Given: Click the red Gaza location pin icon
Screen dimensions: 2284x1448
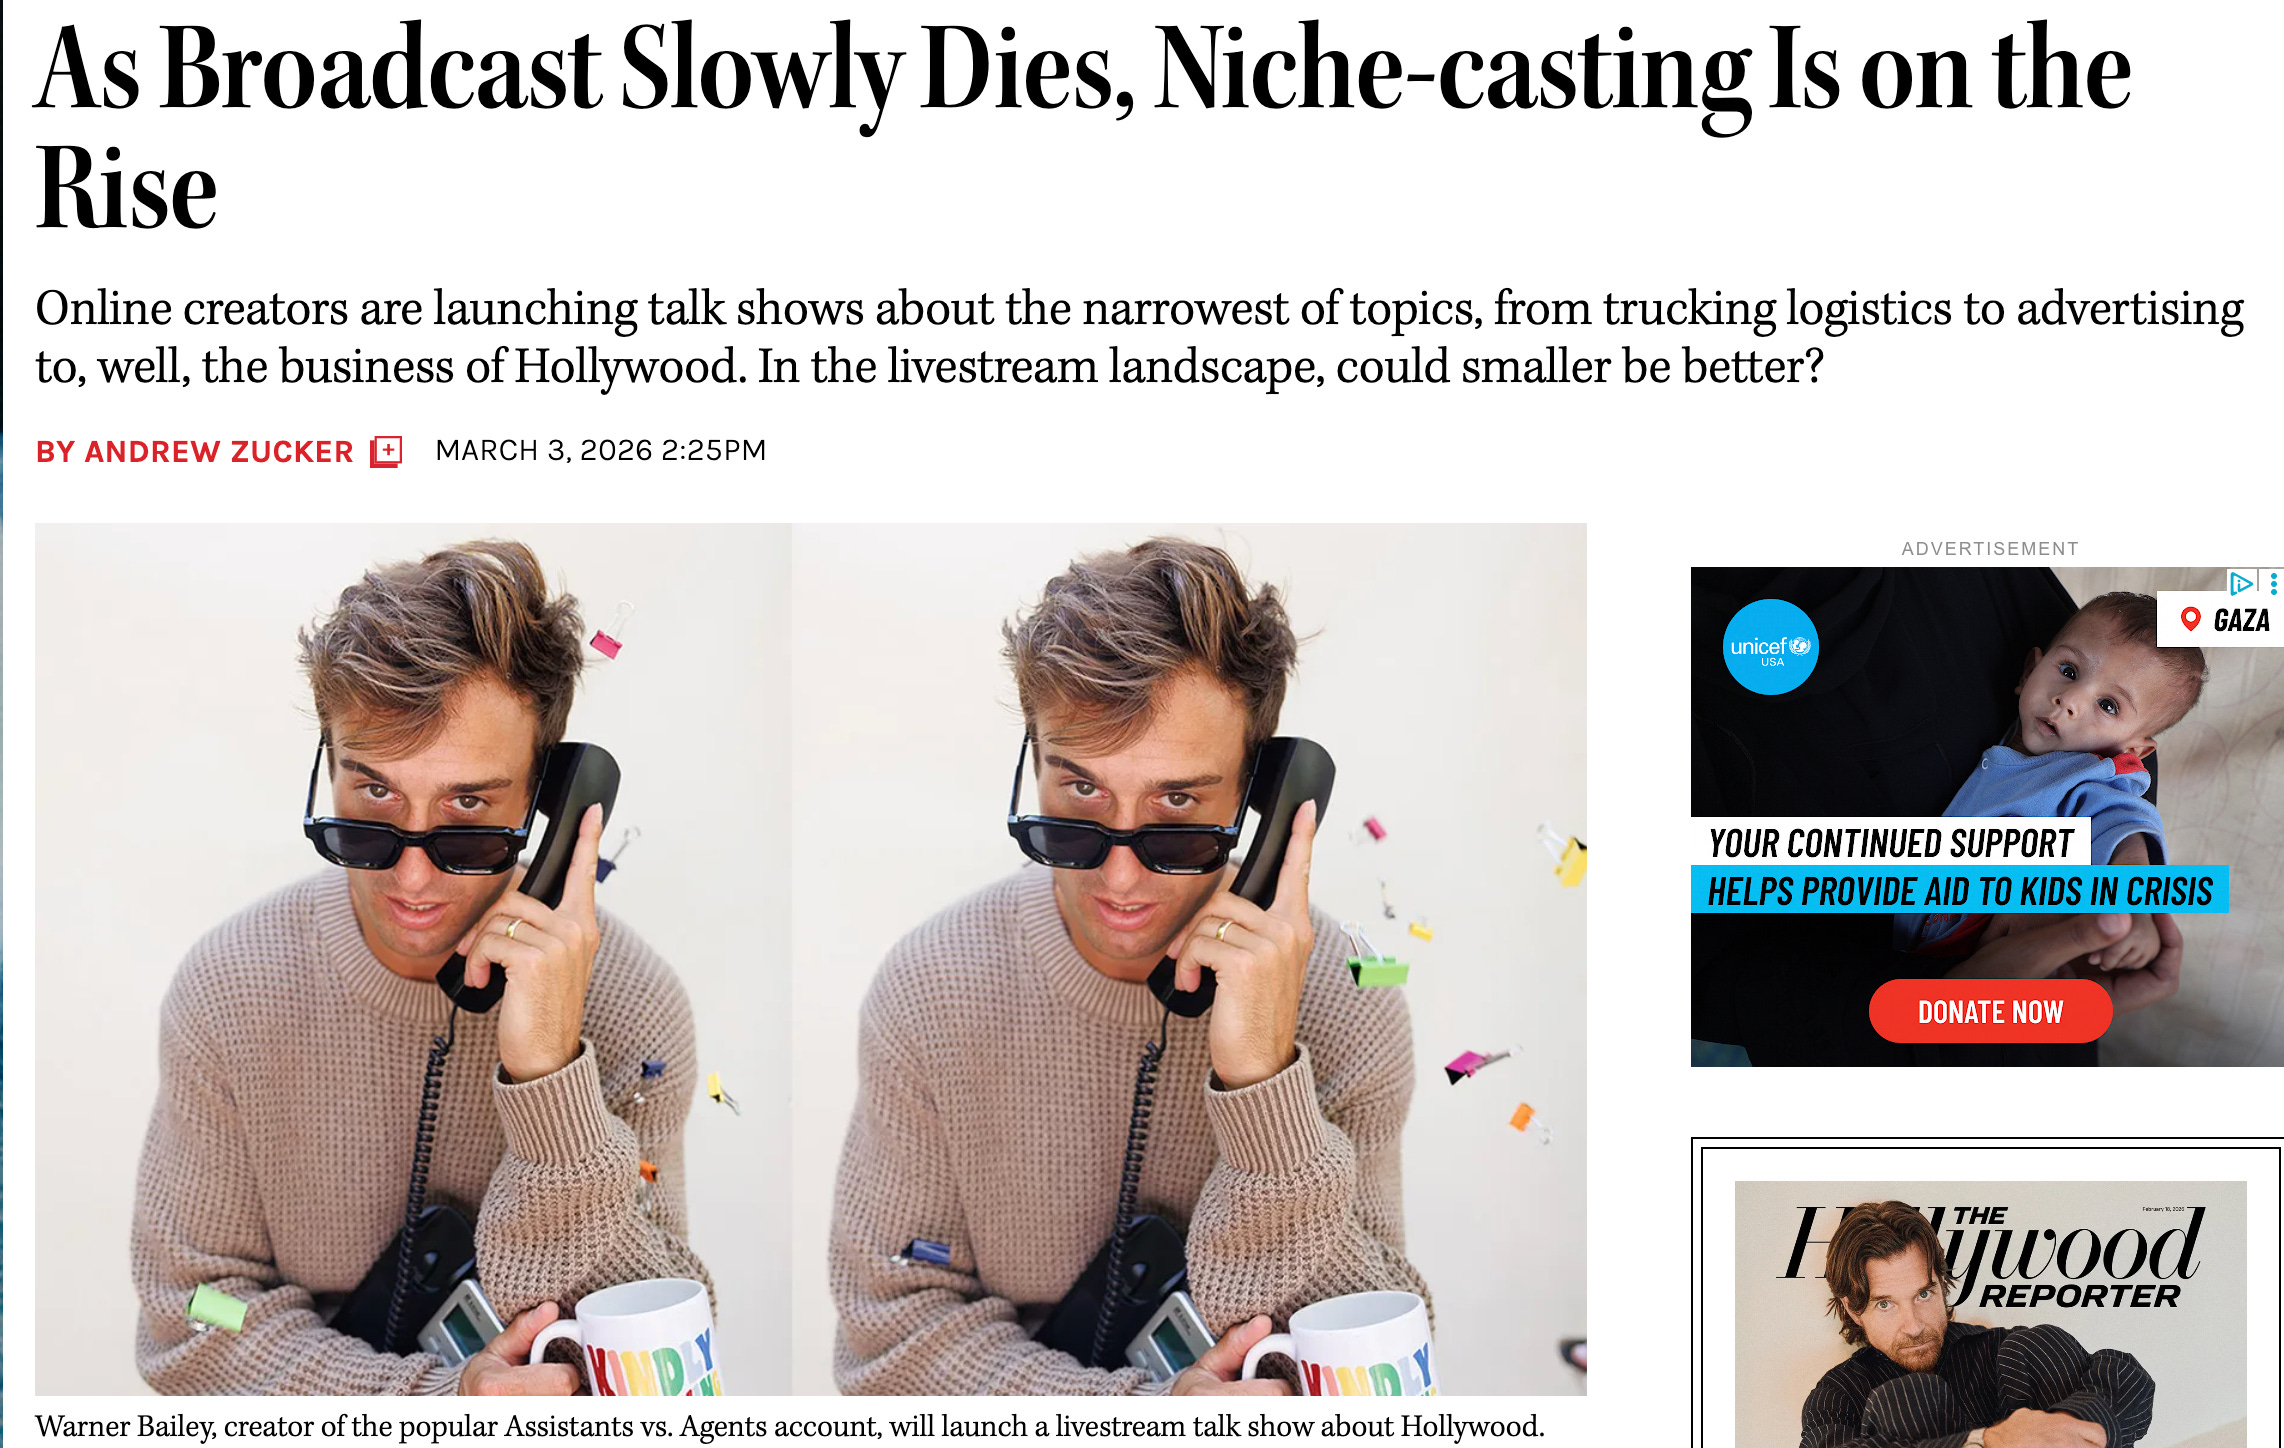Looking at the screenshot, I should [2190, 620].
